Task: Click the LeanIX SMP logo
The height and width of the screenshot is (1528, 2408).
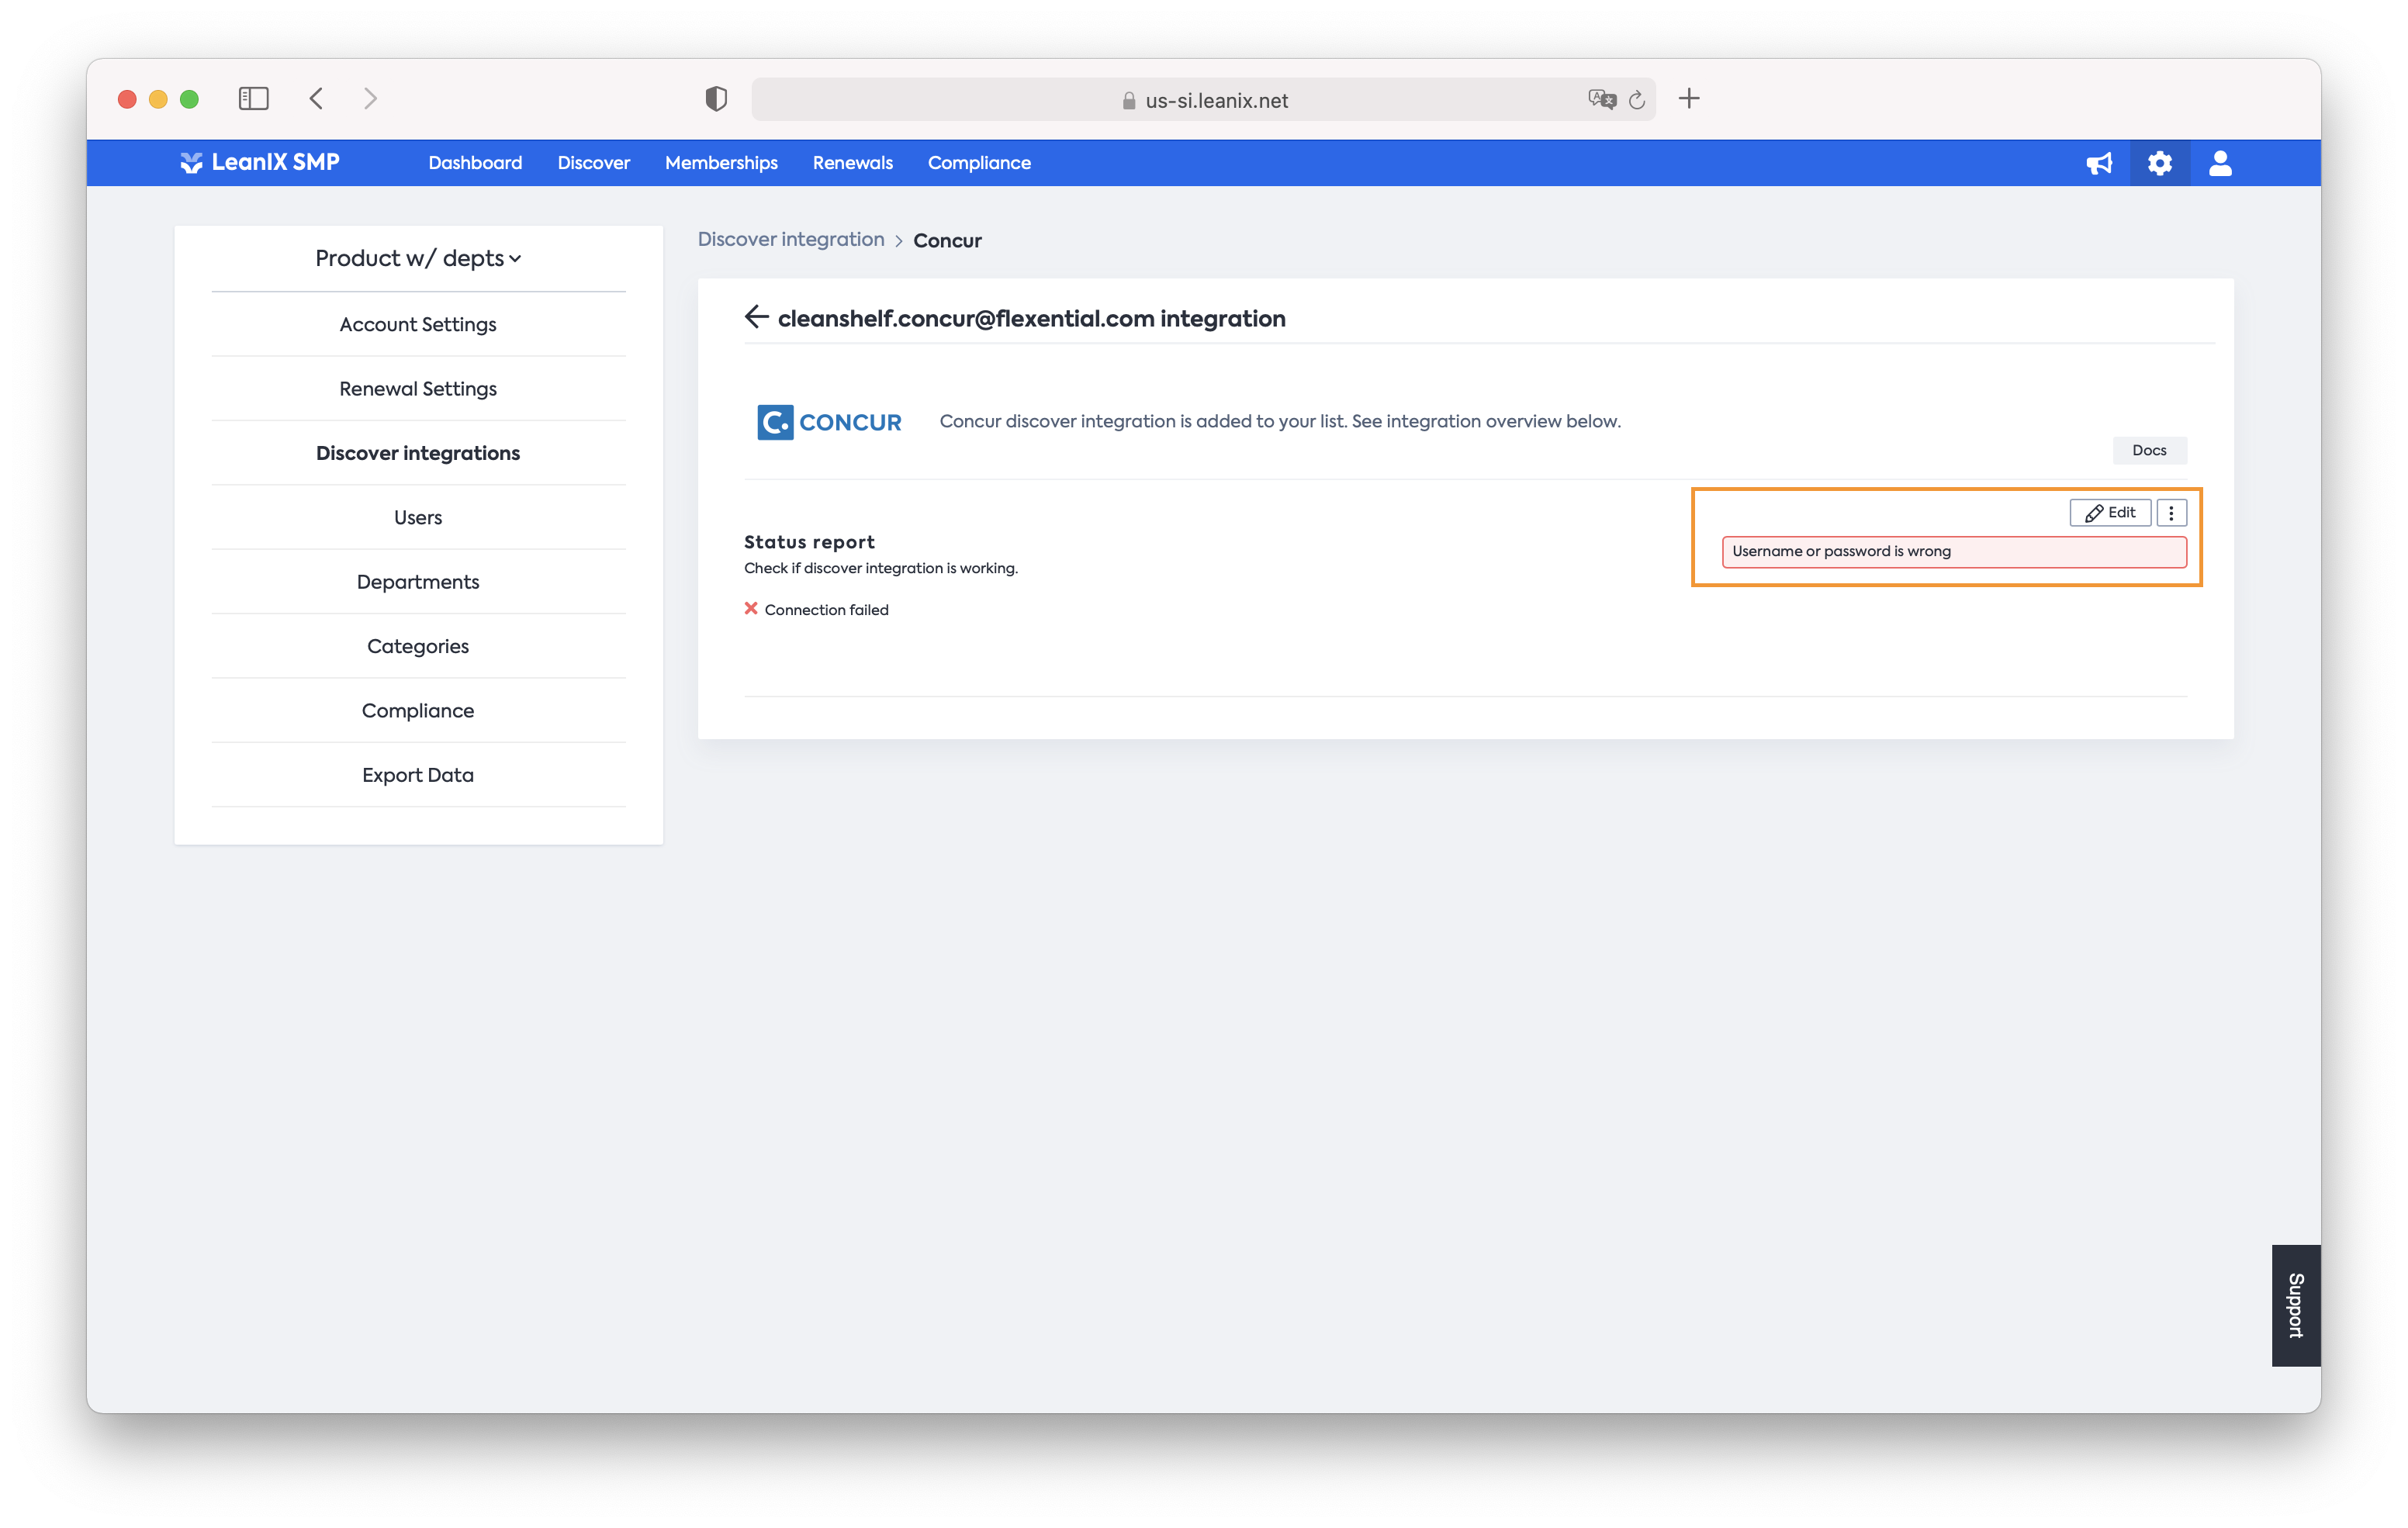Action: (x=260, y=162)
